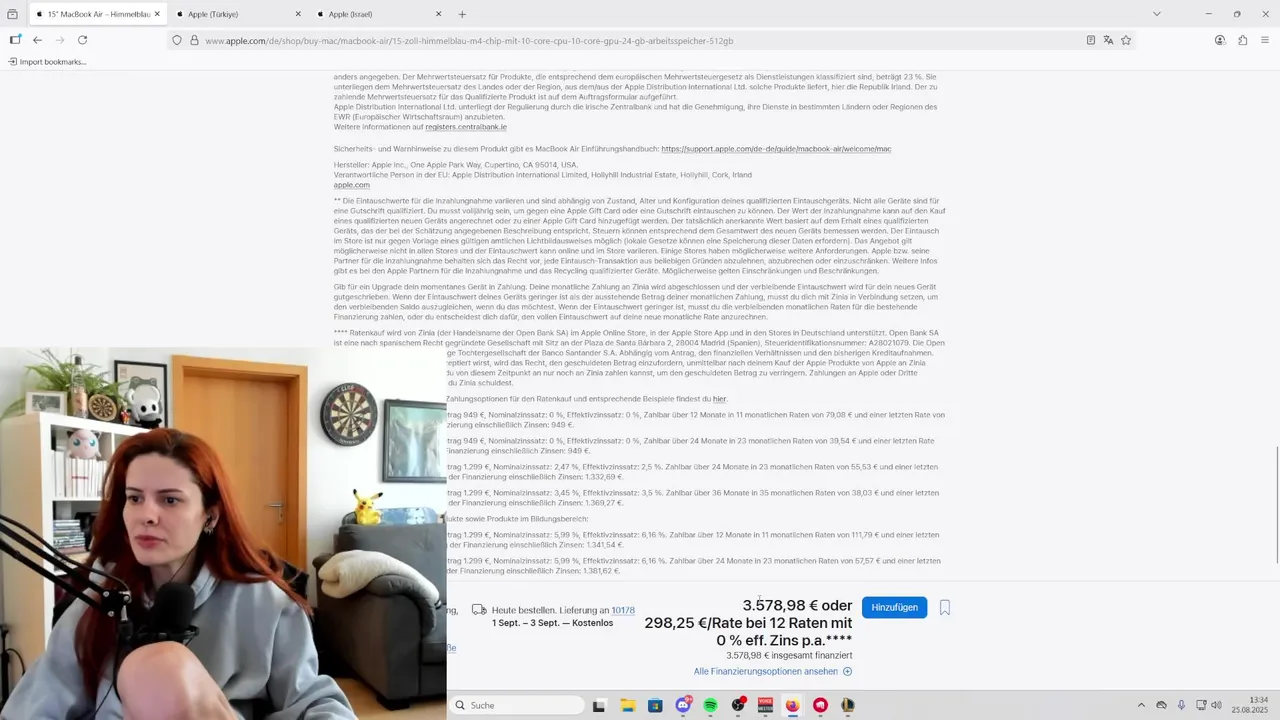Close the Apple (Israel) tab
The height and width of the screenshot is (720, 1280).
point(438,14)
